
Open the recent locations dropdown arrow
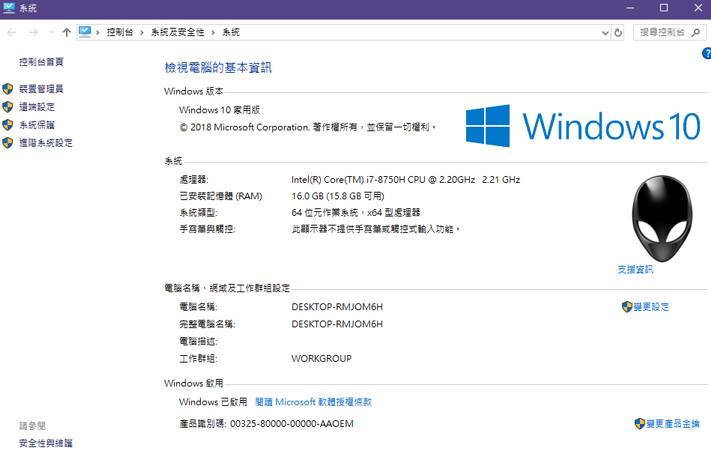pos(51,32)
